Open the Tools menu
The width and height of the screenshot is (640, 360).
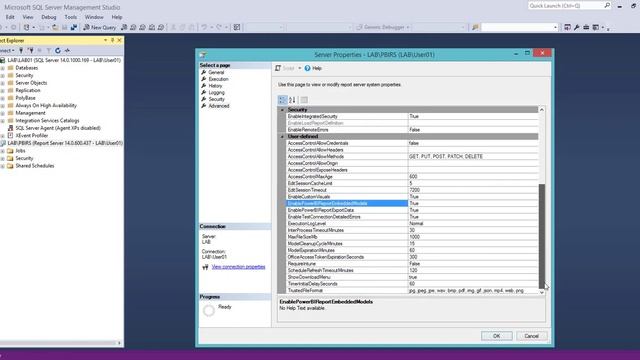[x=71, y=17]
